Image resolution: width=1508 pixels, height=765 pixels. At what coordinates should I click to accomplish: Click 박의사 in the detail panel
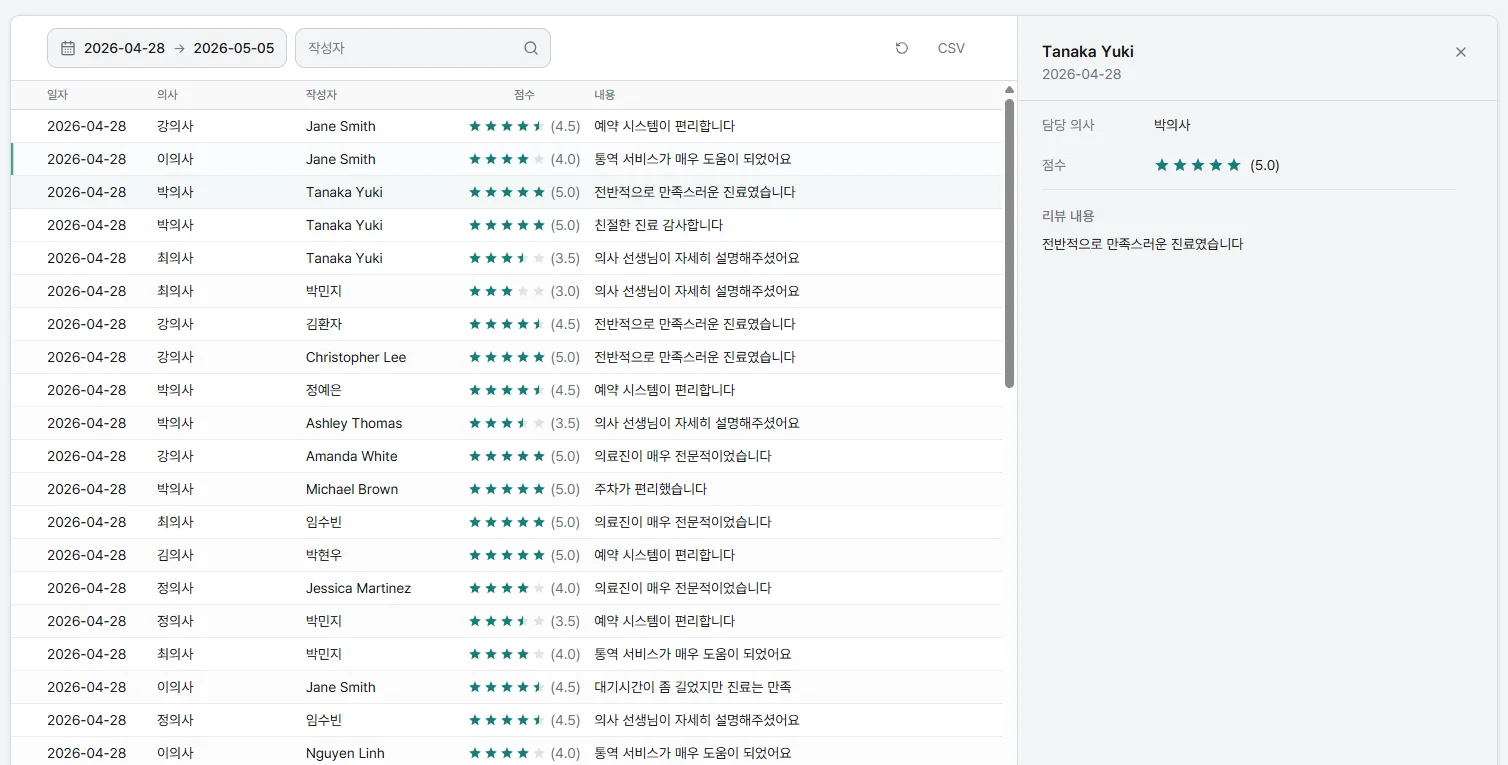[1172, 125]
